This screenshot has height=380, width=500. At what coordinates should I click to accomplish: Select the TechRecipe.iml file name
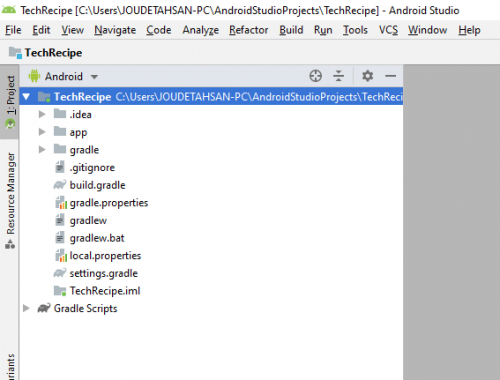point(105,291)
